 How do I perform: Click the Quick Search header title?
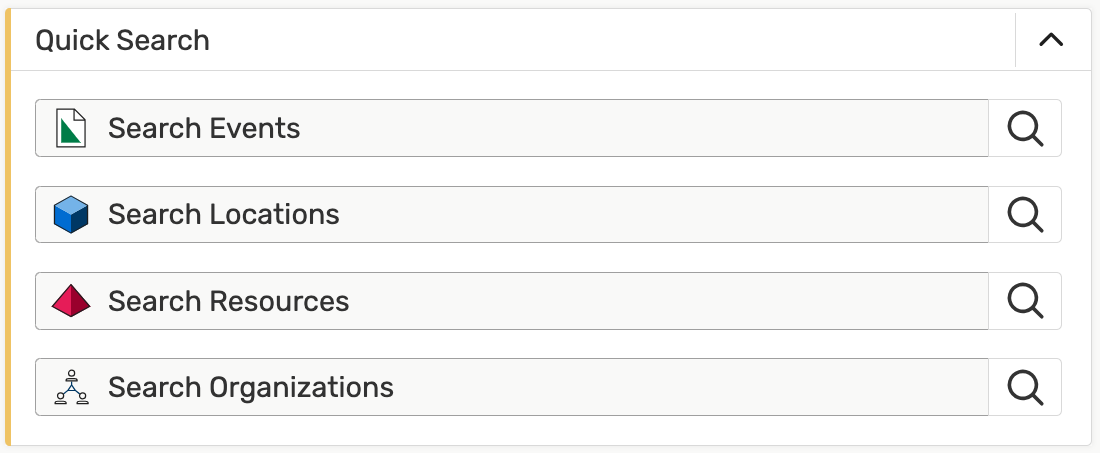tap(122, 41)
